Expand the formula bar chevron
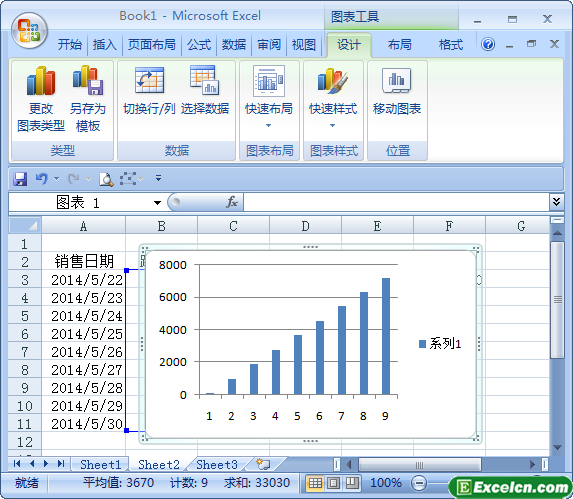This screenshot has width=573, height=499. point(556,202)
